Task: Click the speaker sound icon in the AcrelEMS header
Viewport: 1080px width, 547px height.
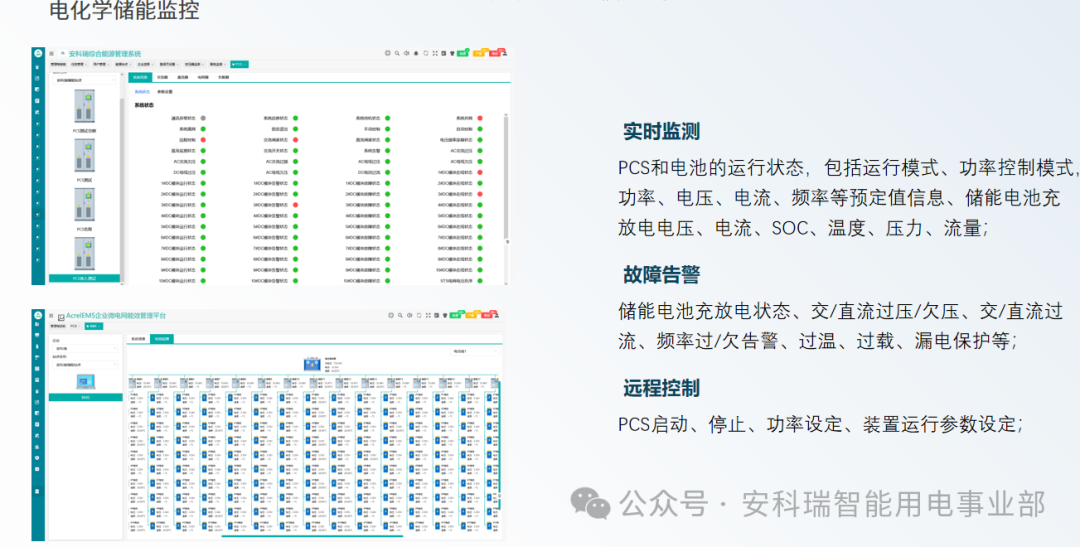Action: pos(410,316)
